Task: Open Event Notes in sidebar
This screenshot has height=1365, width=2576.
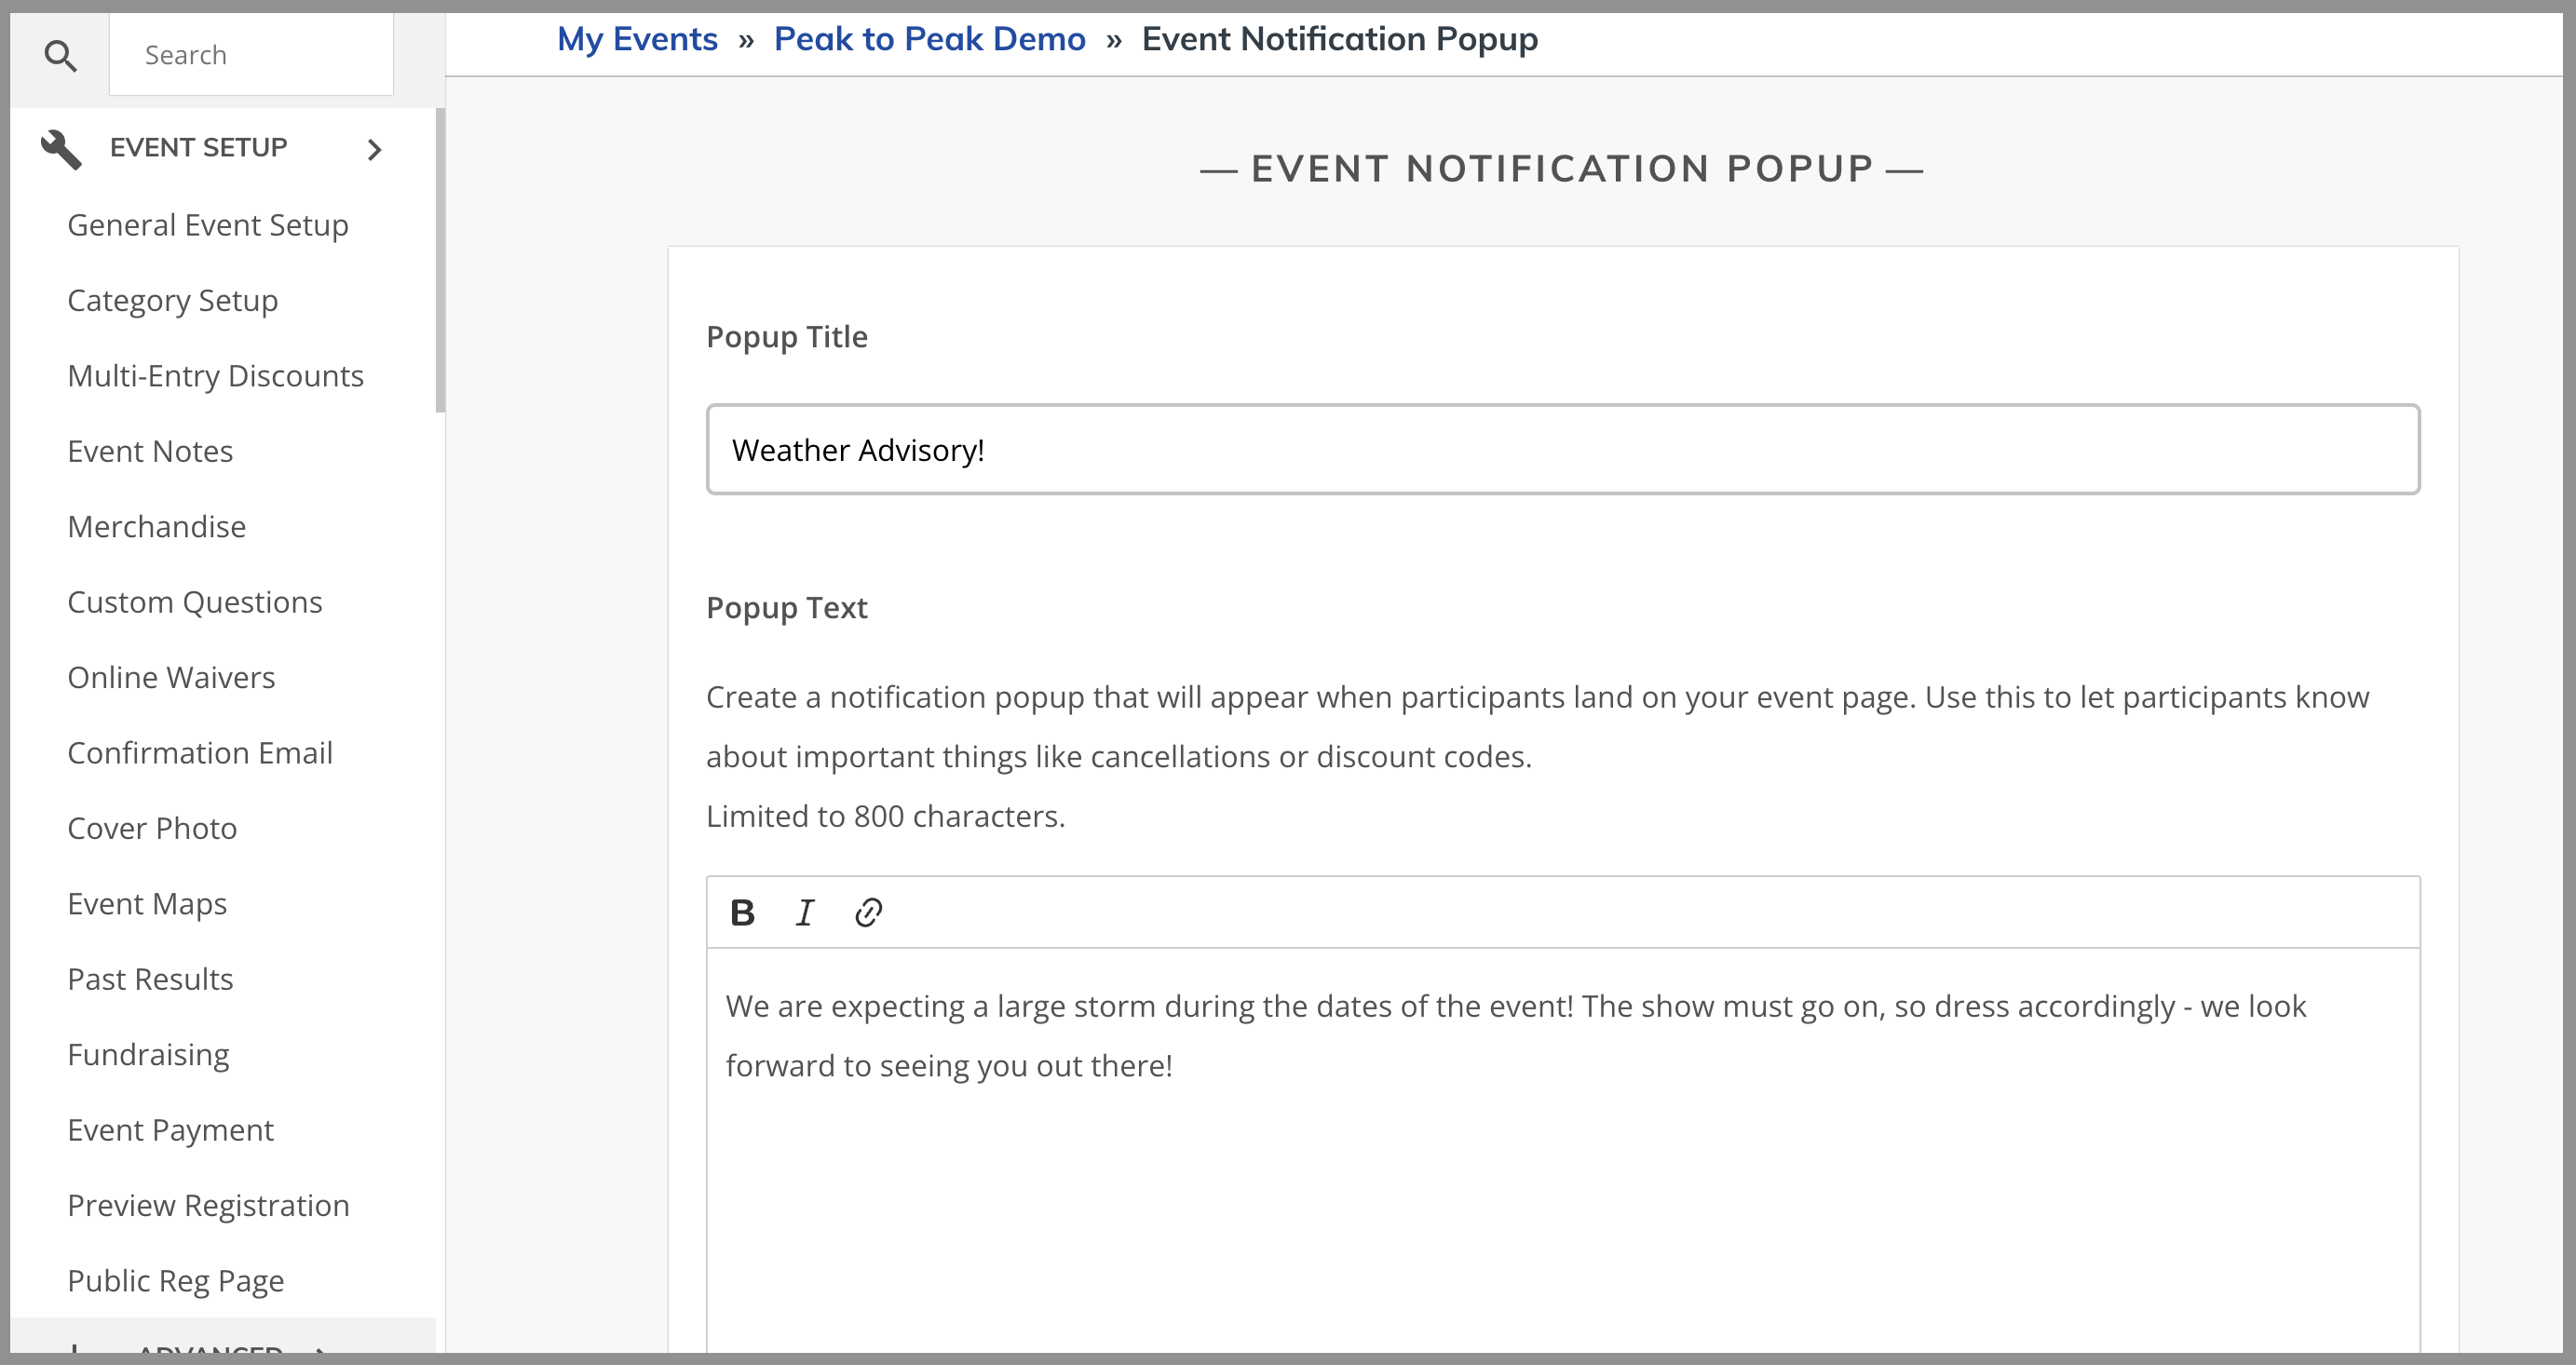Action: click(x=150, y=451)
